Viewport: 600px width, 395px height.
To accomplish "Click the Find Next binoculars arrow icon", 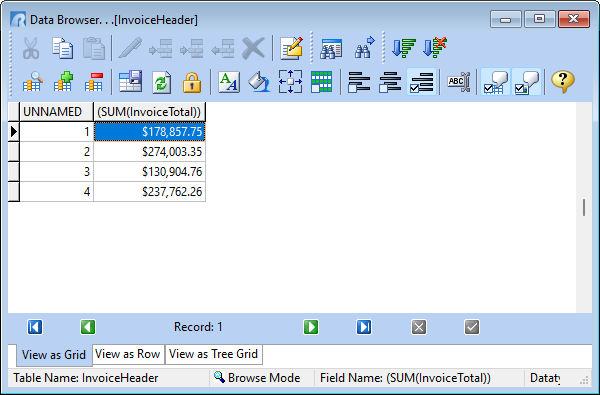I will point(364,48).
